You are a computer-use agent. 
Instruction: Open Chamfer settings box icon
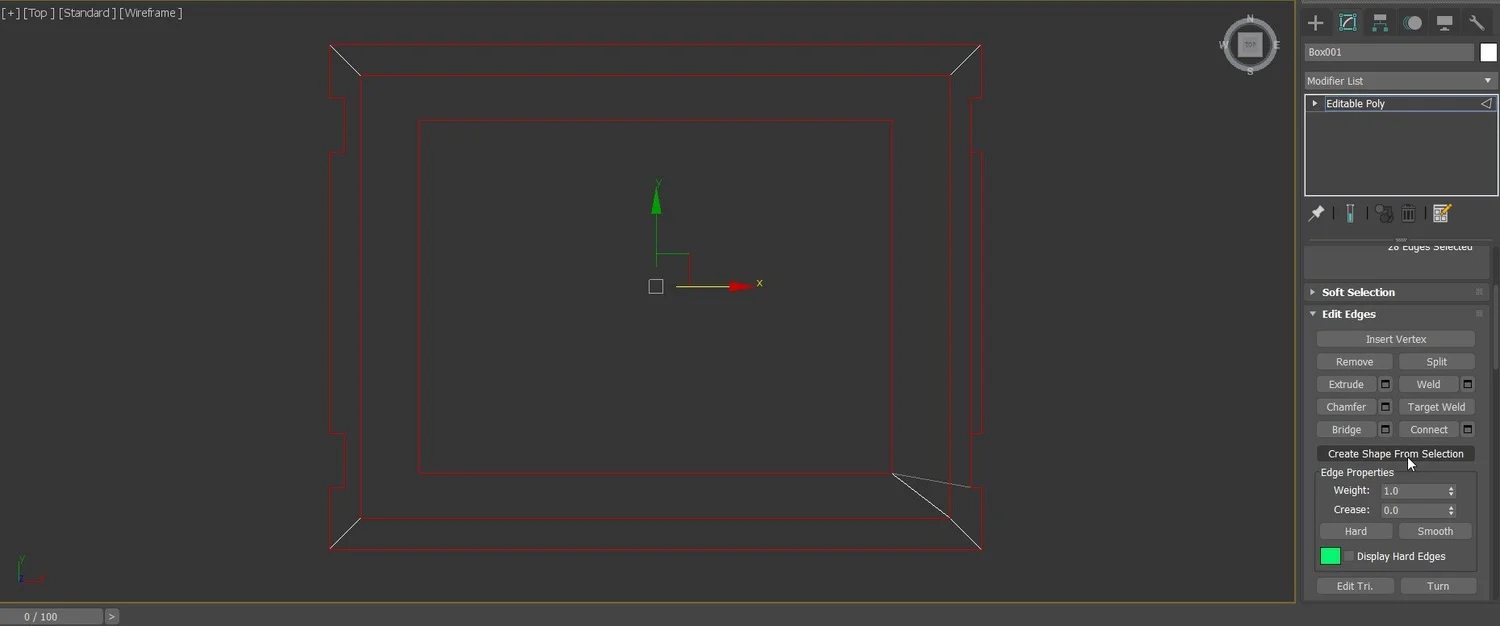(1385, 407)
